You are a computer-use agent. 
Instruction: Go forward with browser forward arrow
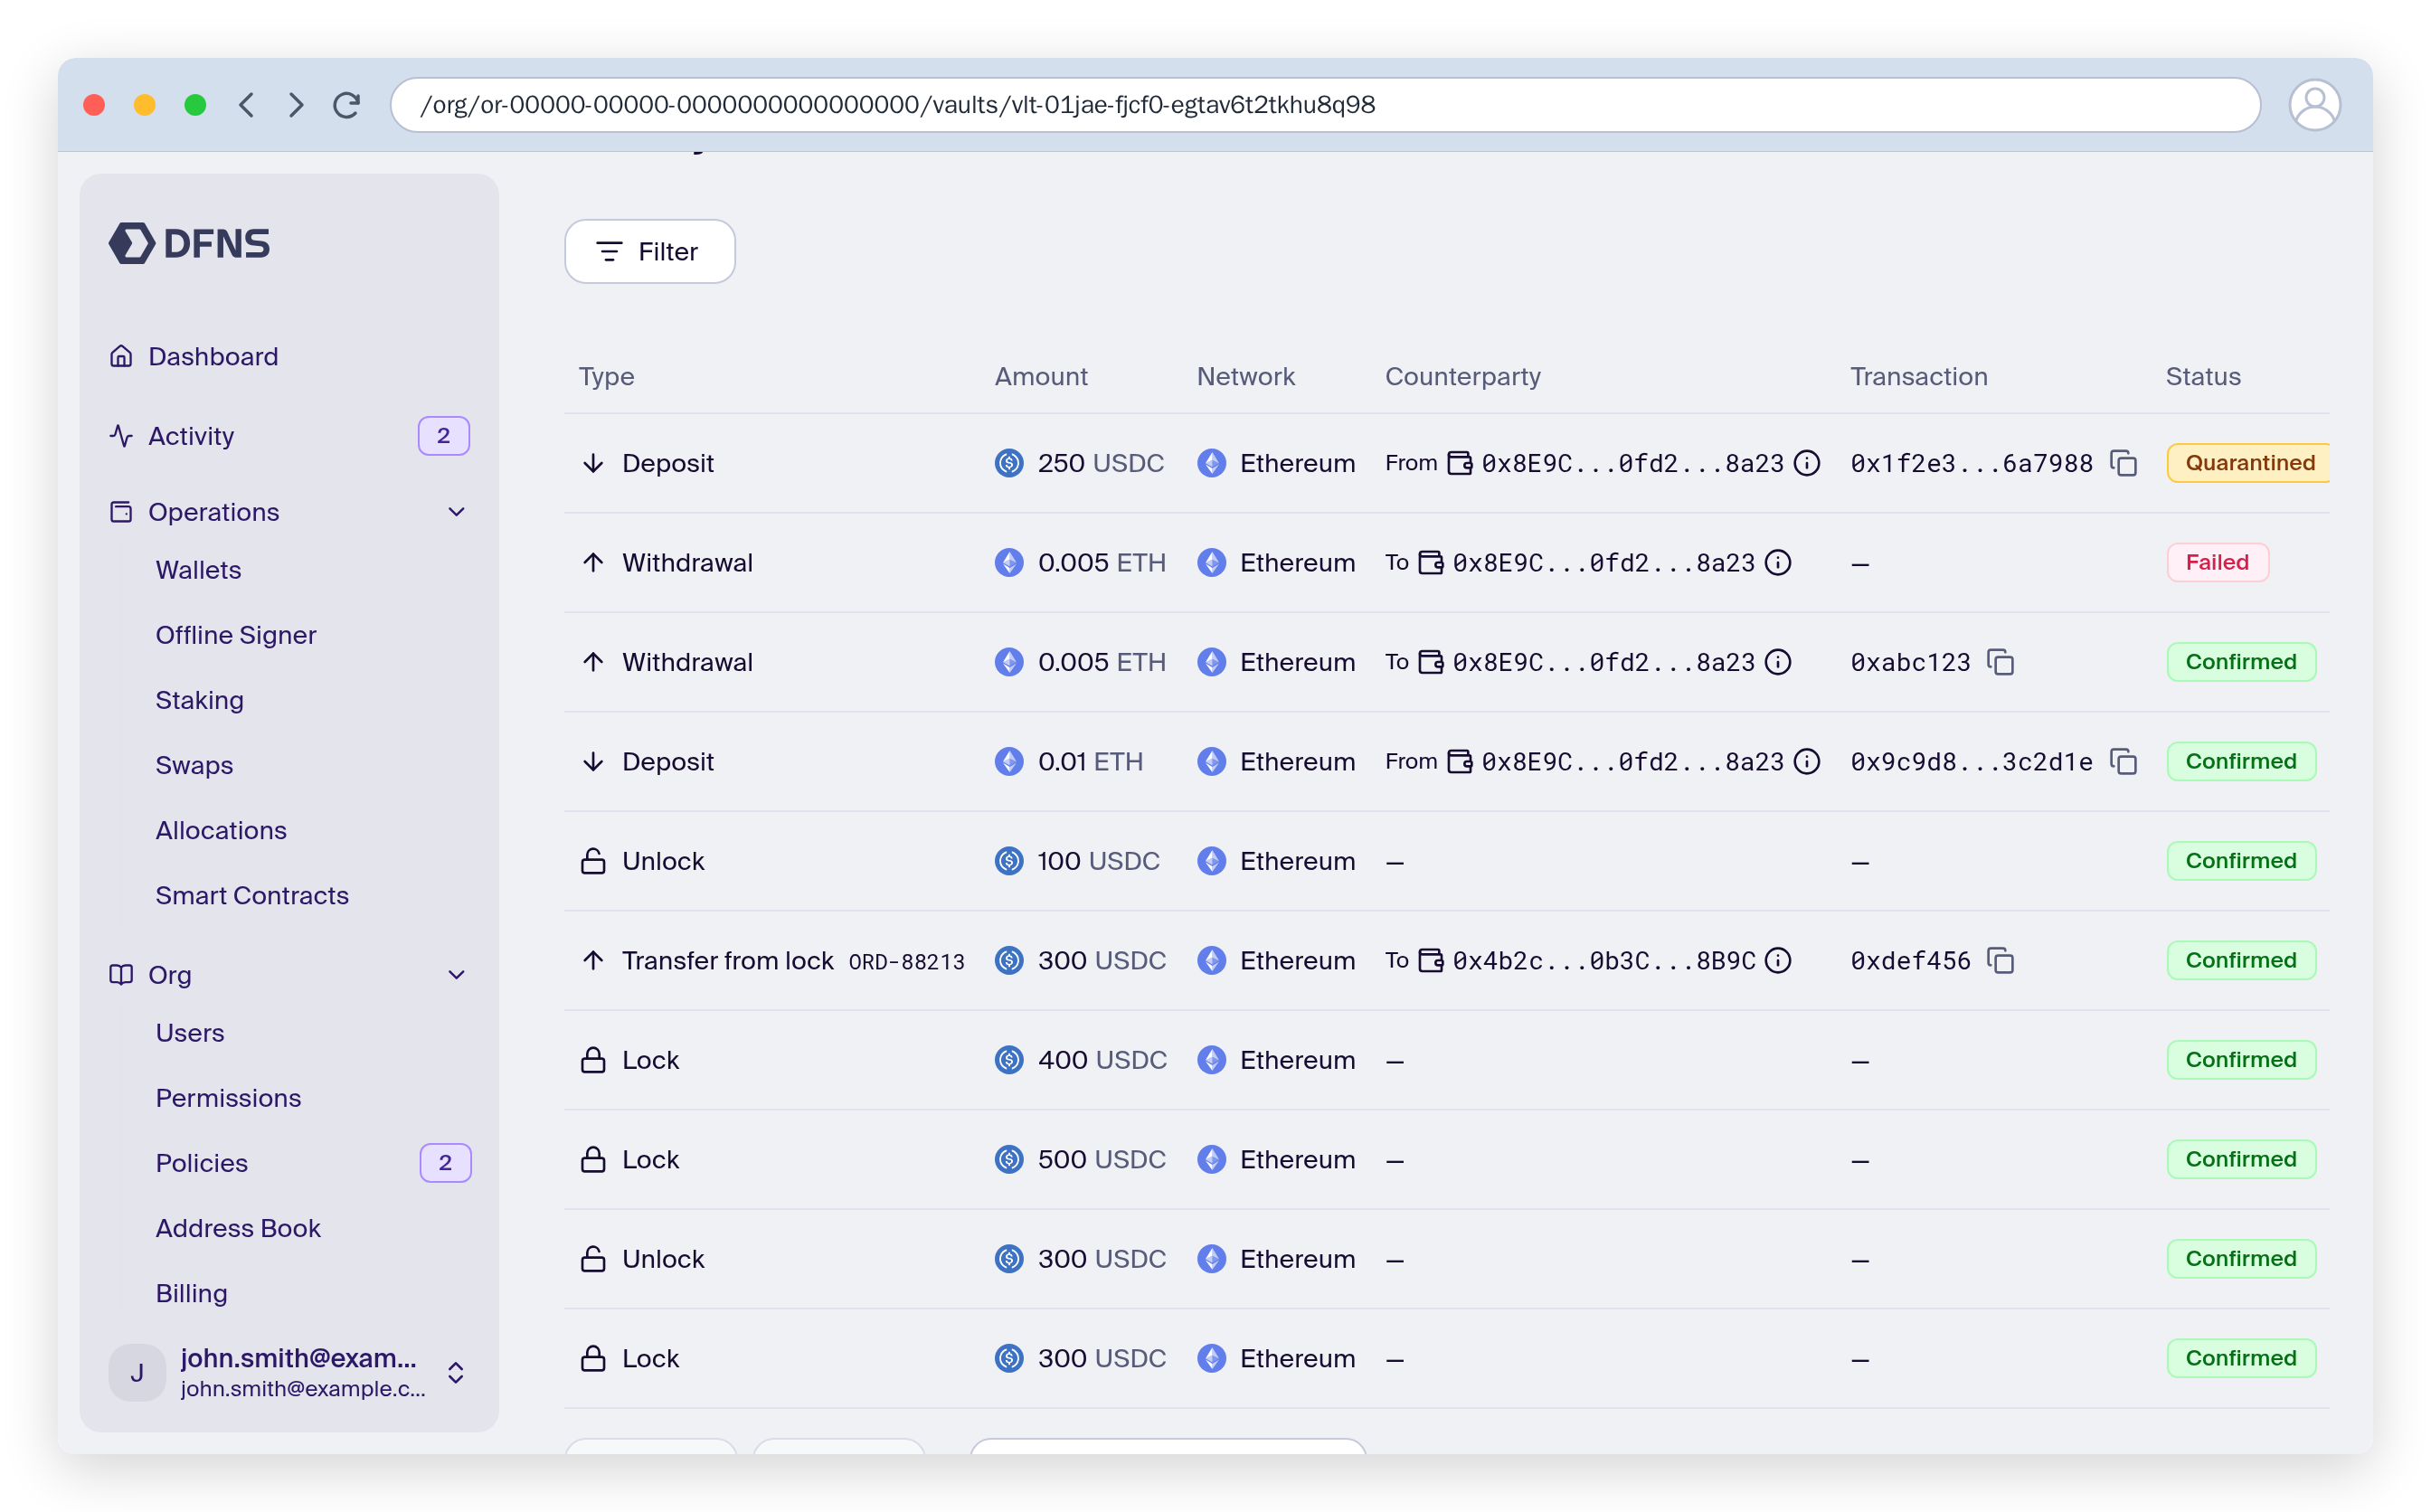click(296, 105)
